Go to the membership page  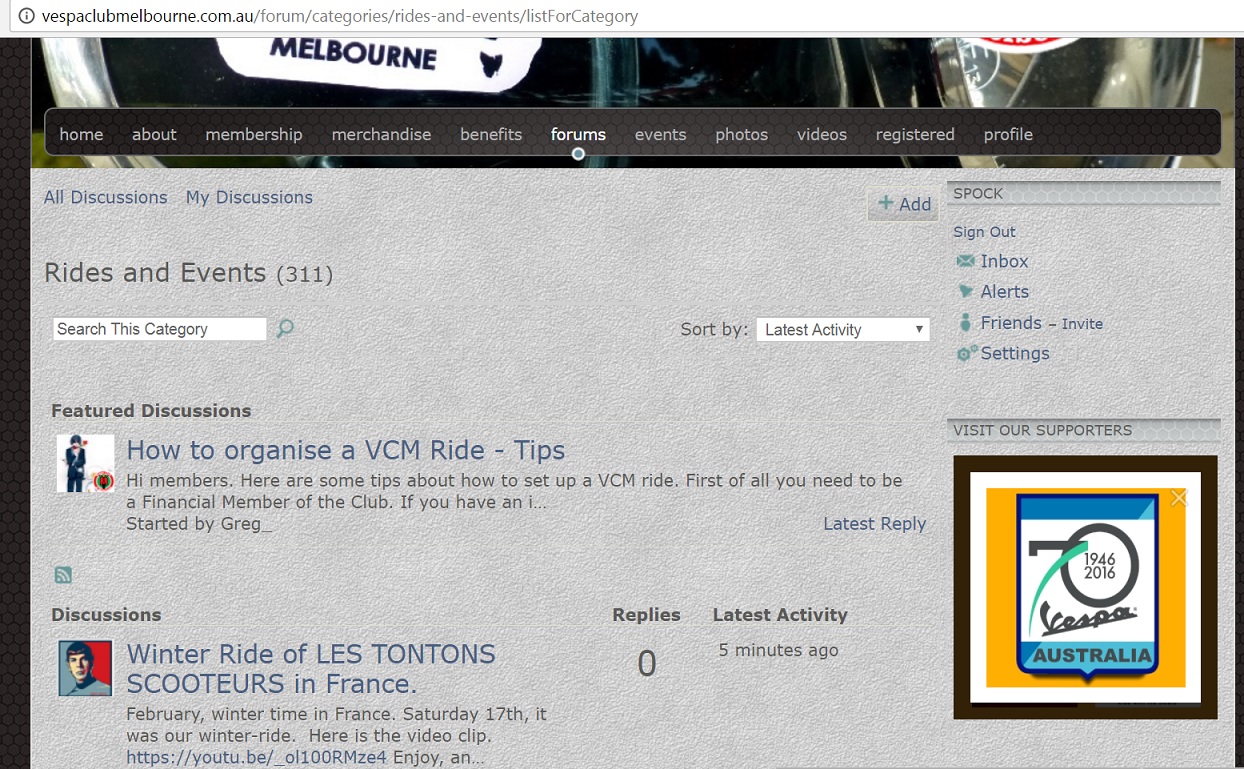(x=254, y=135)
